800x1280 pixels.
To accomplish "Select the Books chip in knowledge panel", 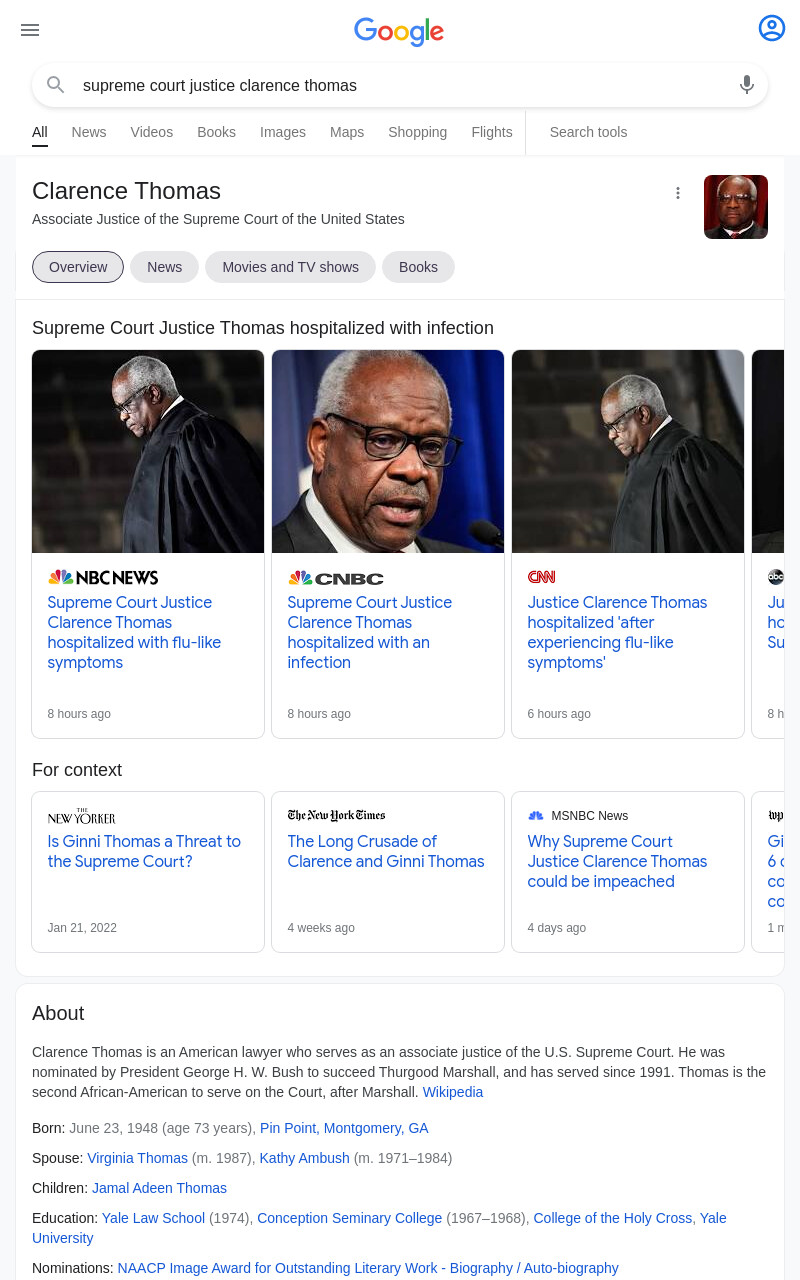I will [x=418, y=267].
